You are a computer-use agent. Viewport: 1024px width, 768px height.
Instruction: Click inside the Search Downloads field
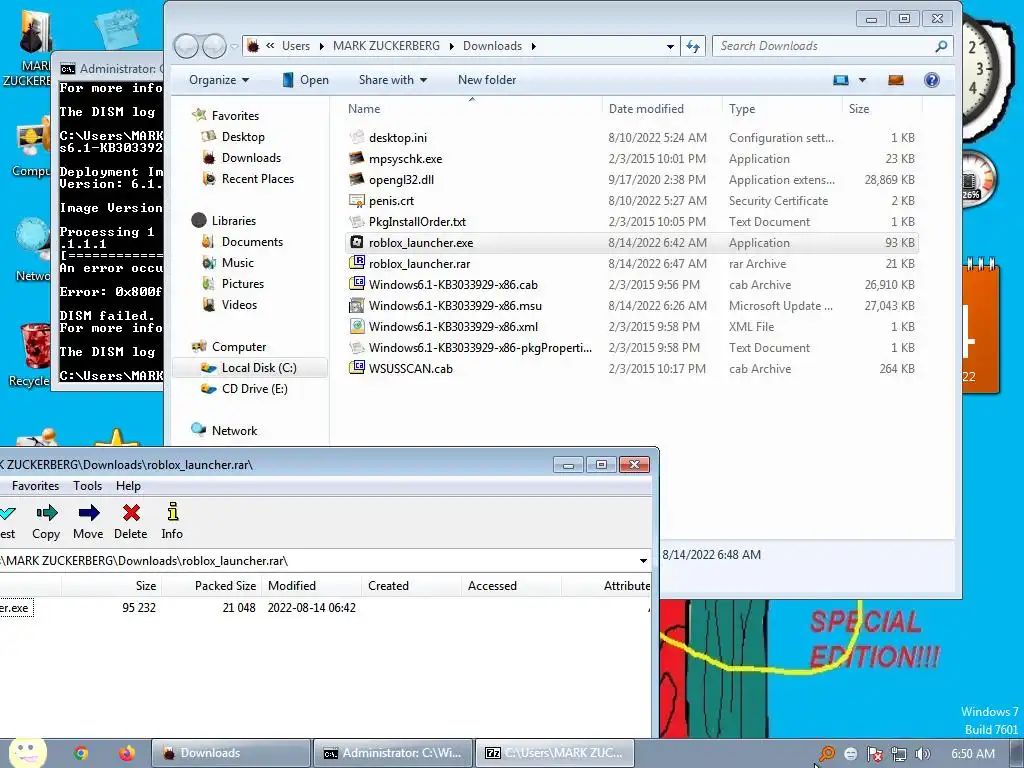[x=823, y=46]
